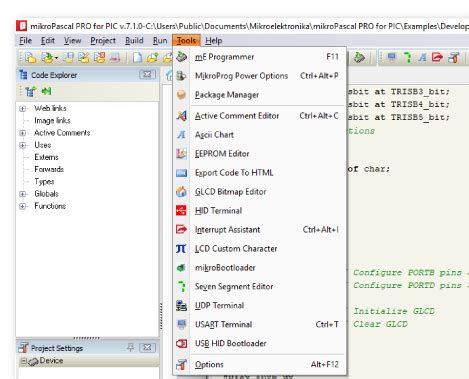Click Ascii Chart letter A toolbar icon

click(x=423, y=57)
